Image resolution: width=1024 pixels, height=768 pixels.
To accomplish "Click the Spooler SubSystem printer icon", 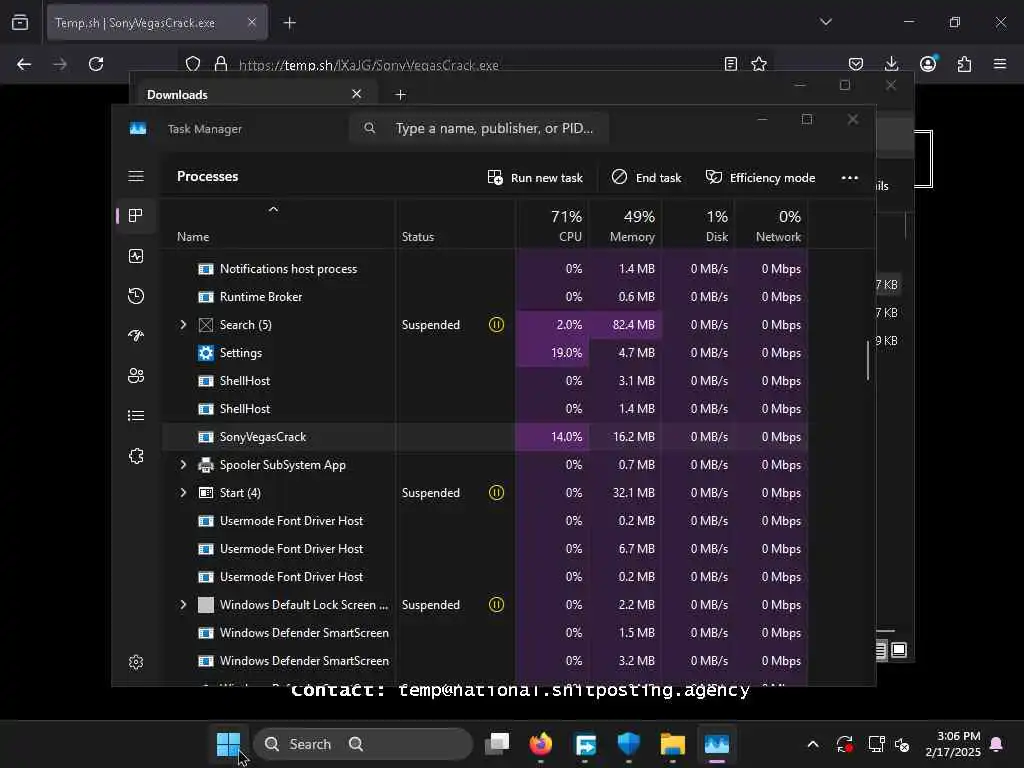I will pyautogui.click(x=206, y=465).
